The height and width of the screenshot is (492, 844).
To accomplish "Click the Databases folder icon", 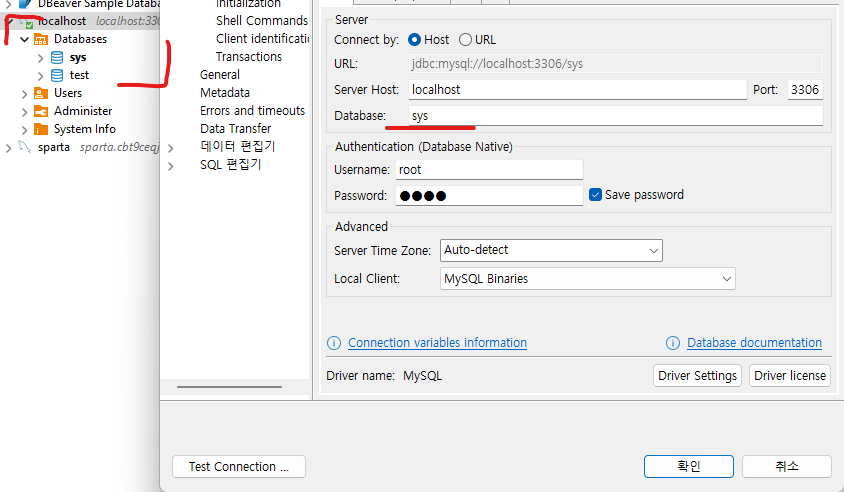I will pyautogui.click(x=41, y=39).
